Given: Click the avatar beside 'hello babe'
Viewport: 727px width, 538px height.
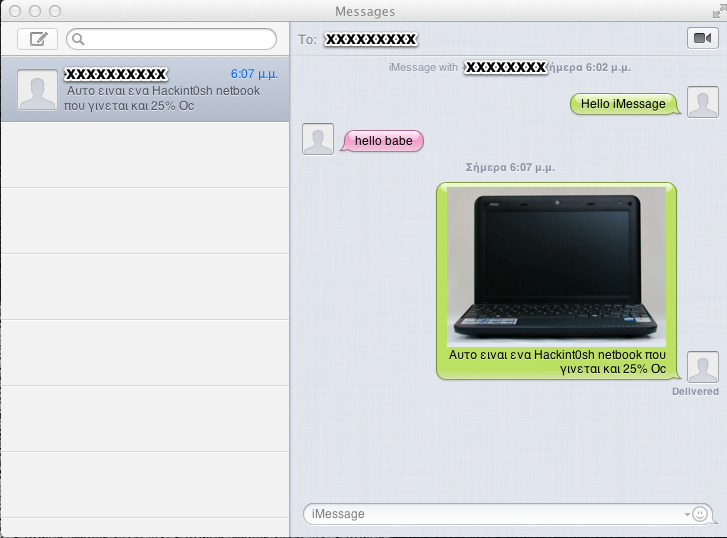Looking at the screenshot, I should pos(318,139).
